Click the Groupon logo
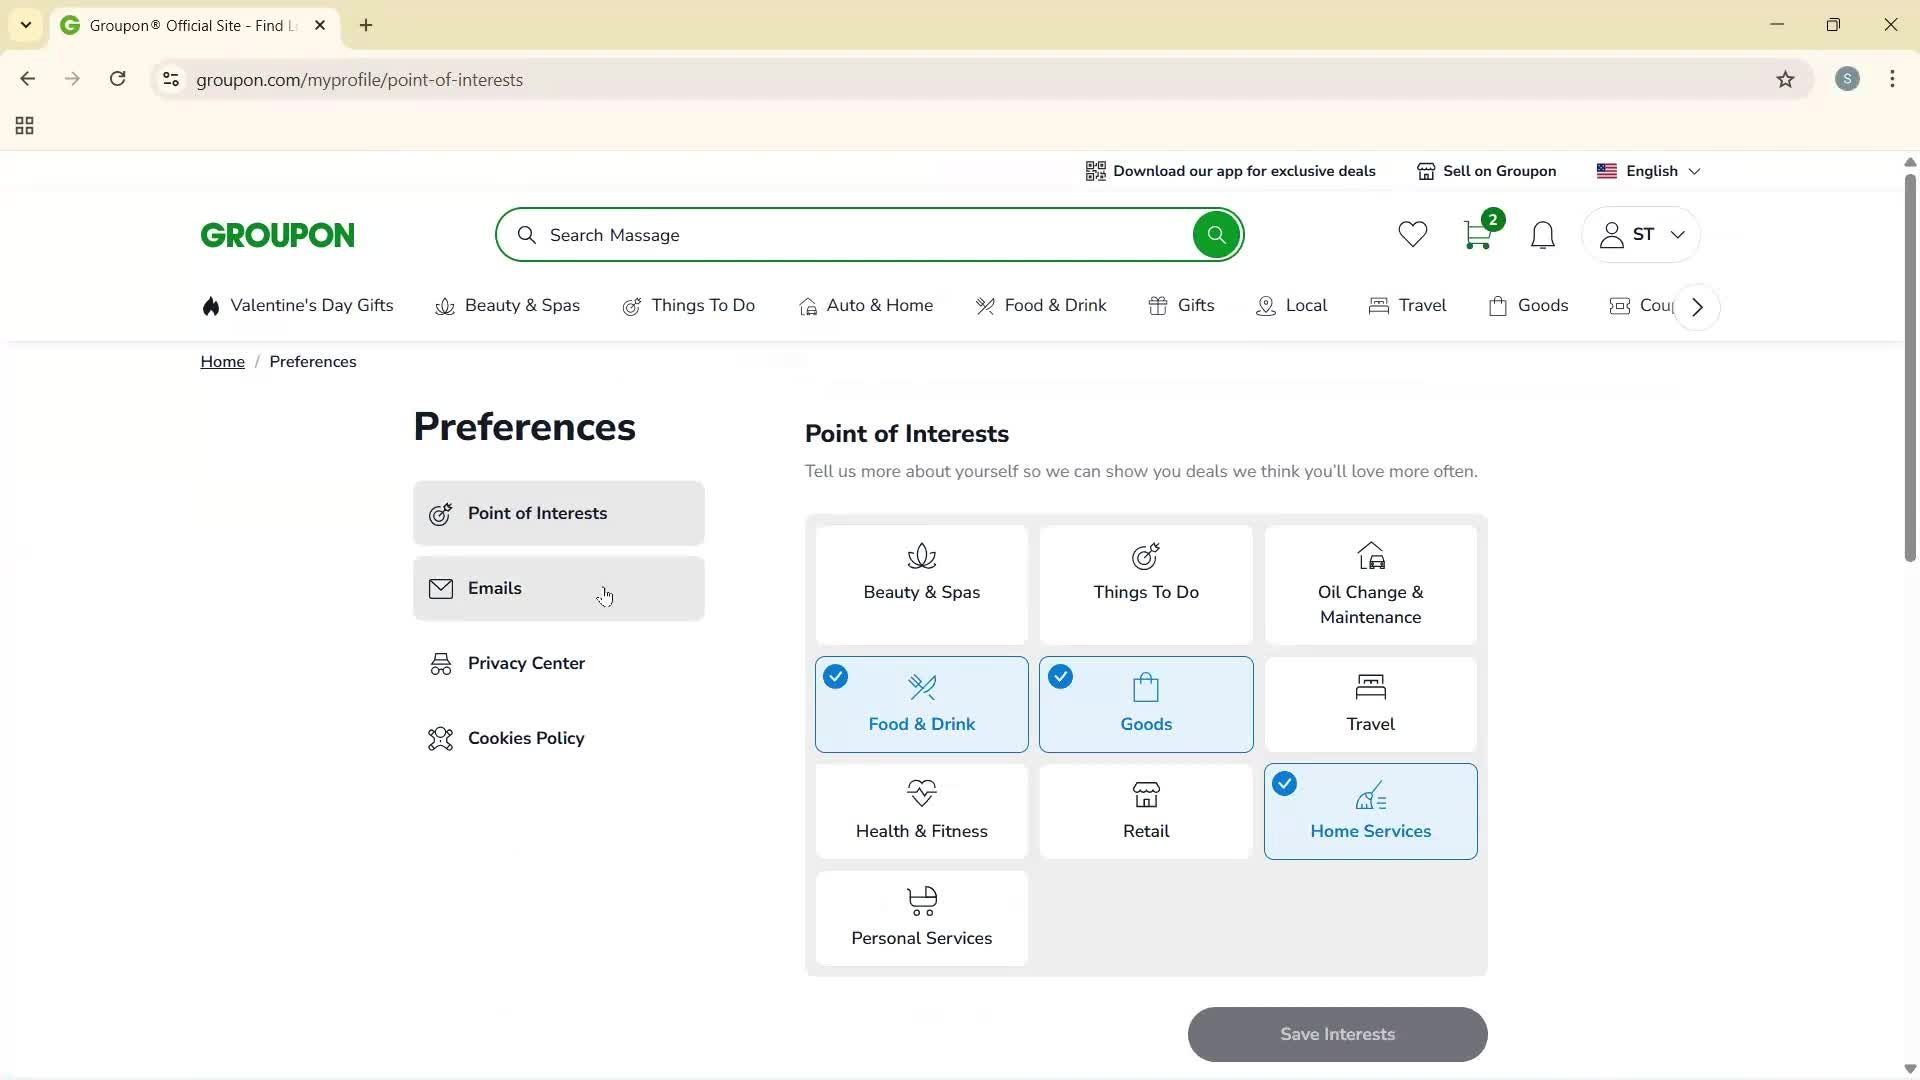This screenshot has height=1080, width=1920. 277,234
